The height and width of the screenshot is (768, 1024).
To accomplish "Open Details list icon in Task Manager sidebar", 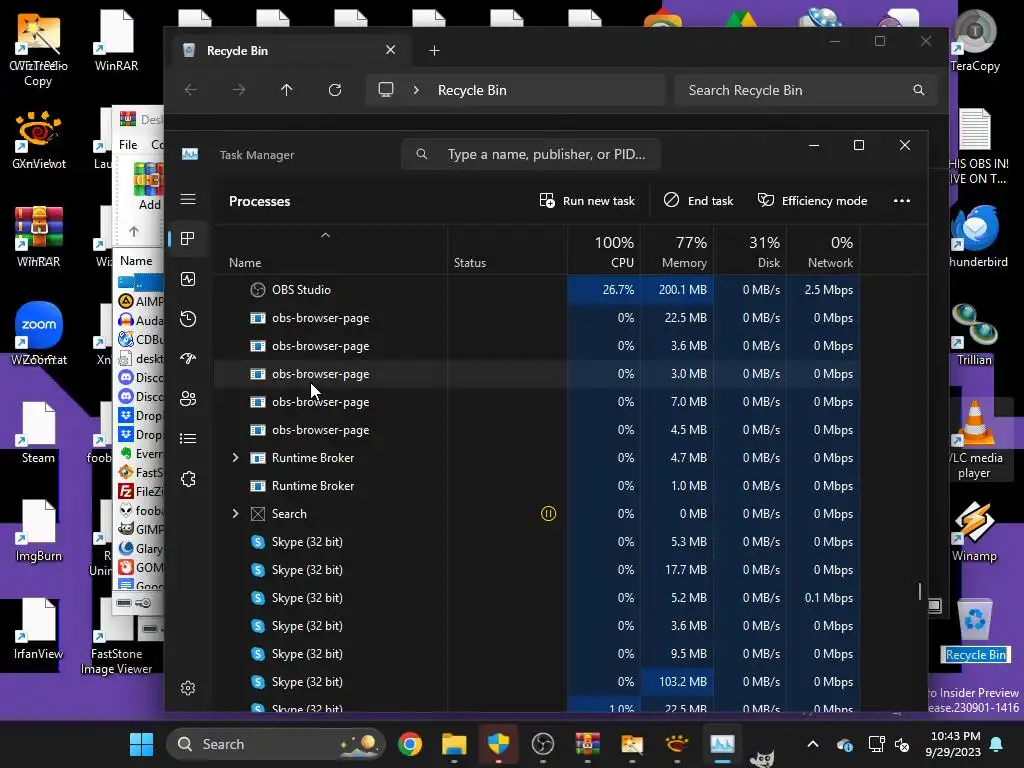I will coord(188,438).
